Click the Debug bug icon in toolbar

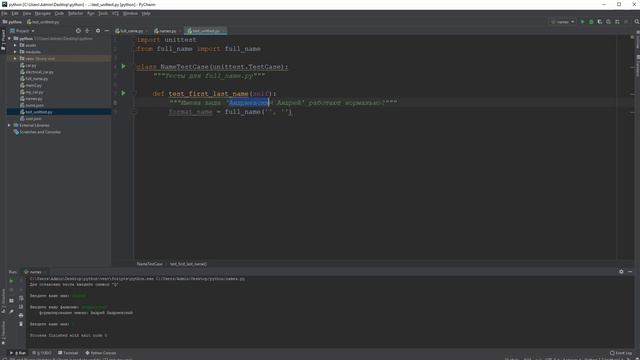[591, 22]
